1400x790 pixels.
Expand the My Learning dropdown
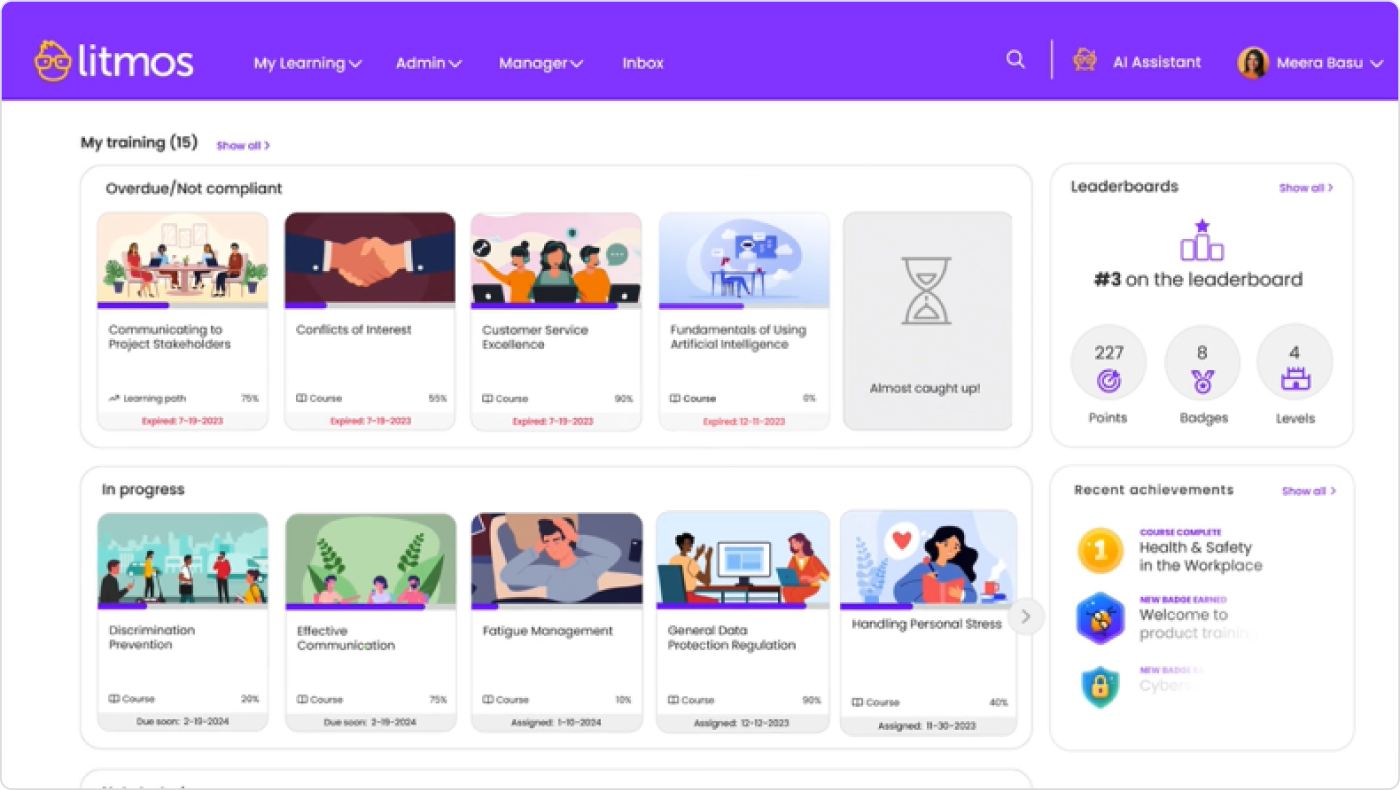[307, 63]
